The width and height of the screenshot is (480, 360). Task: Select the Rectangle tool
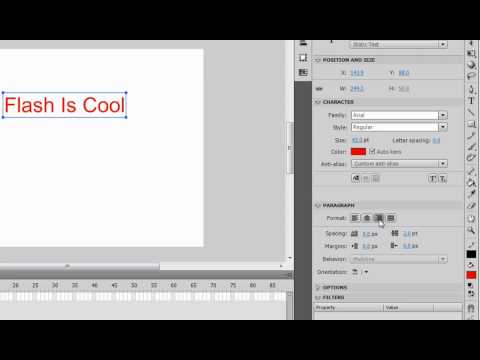pos(471,124)
